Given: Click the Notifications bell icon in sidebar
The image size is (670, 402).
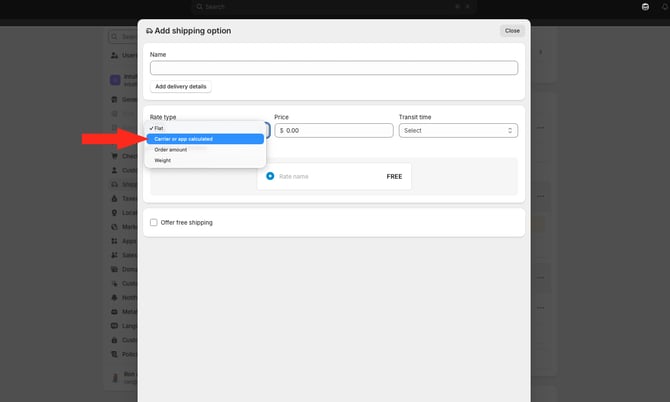Looking at the screenshot, I should (114, 297).
